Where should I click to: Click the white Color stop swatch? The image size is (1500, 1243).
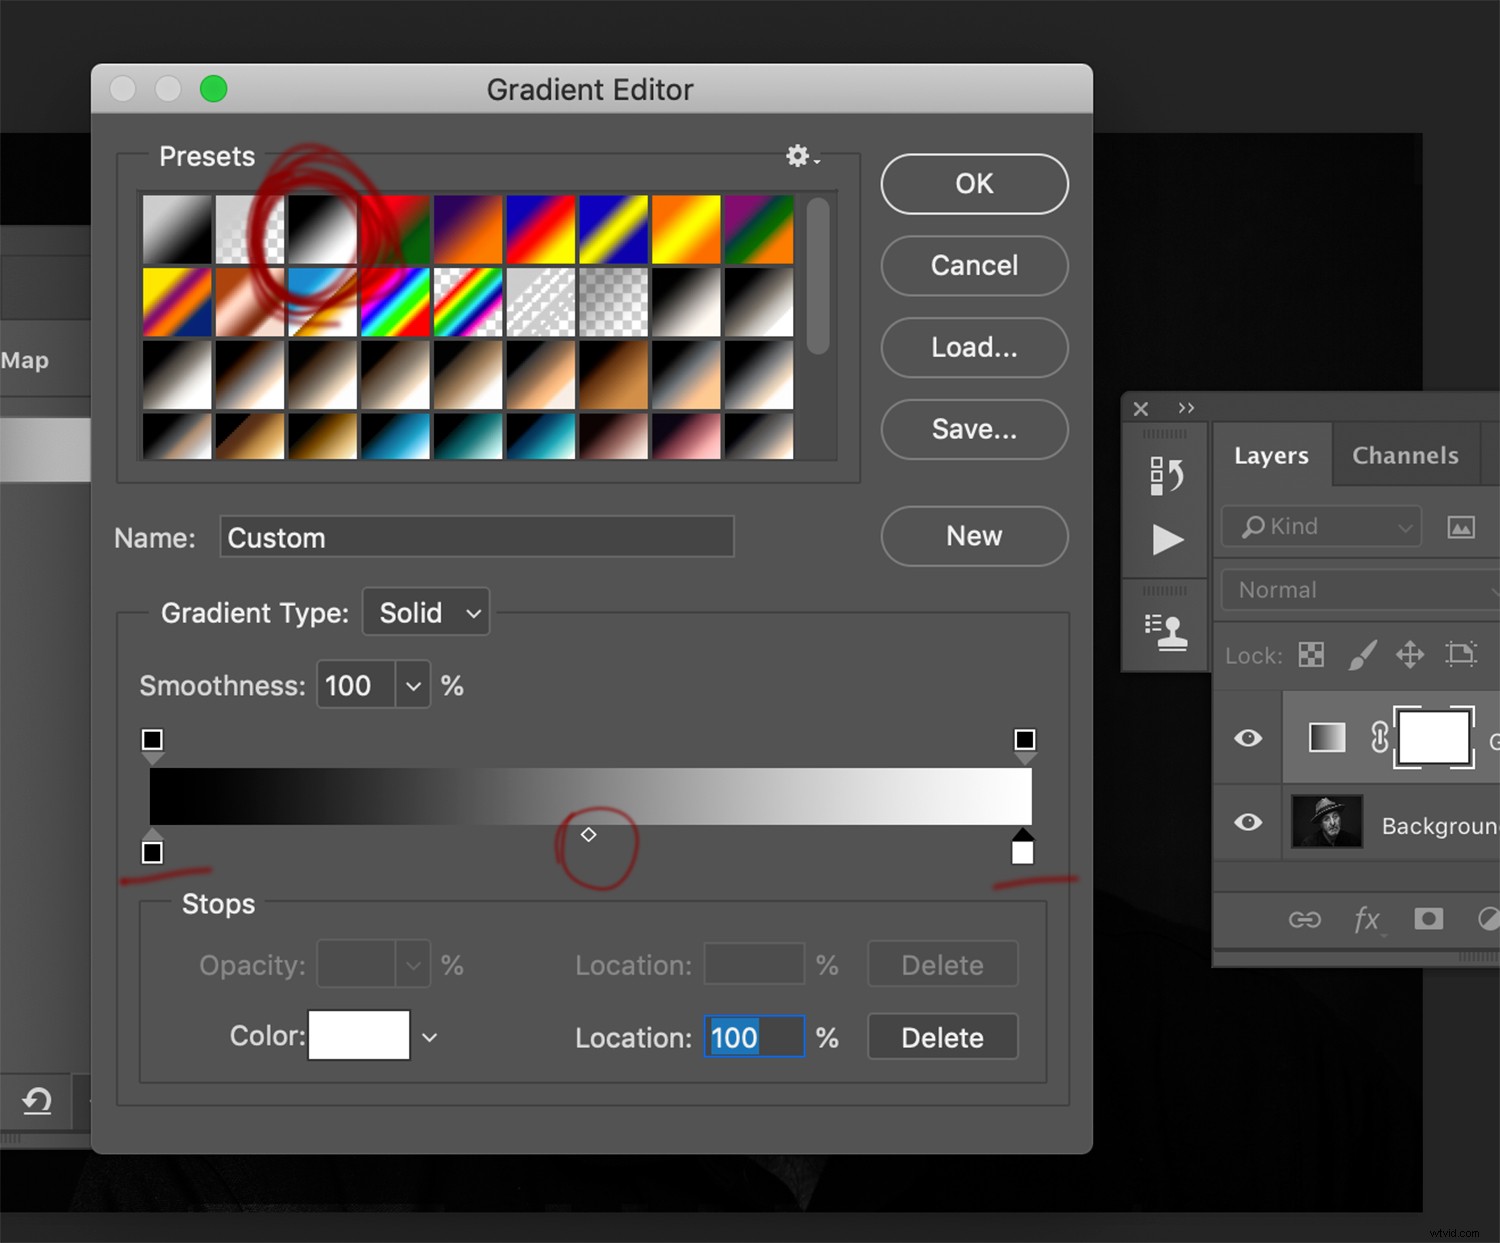click(359, 1035)
